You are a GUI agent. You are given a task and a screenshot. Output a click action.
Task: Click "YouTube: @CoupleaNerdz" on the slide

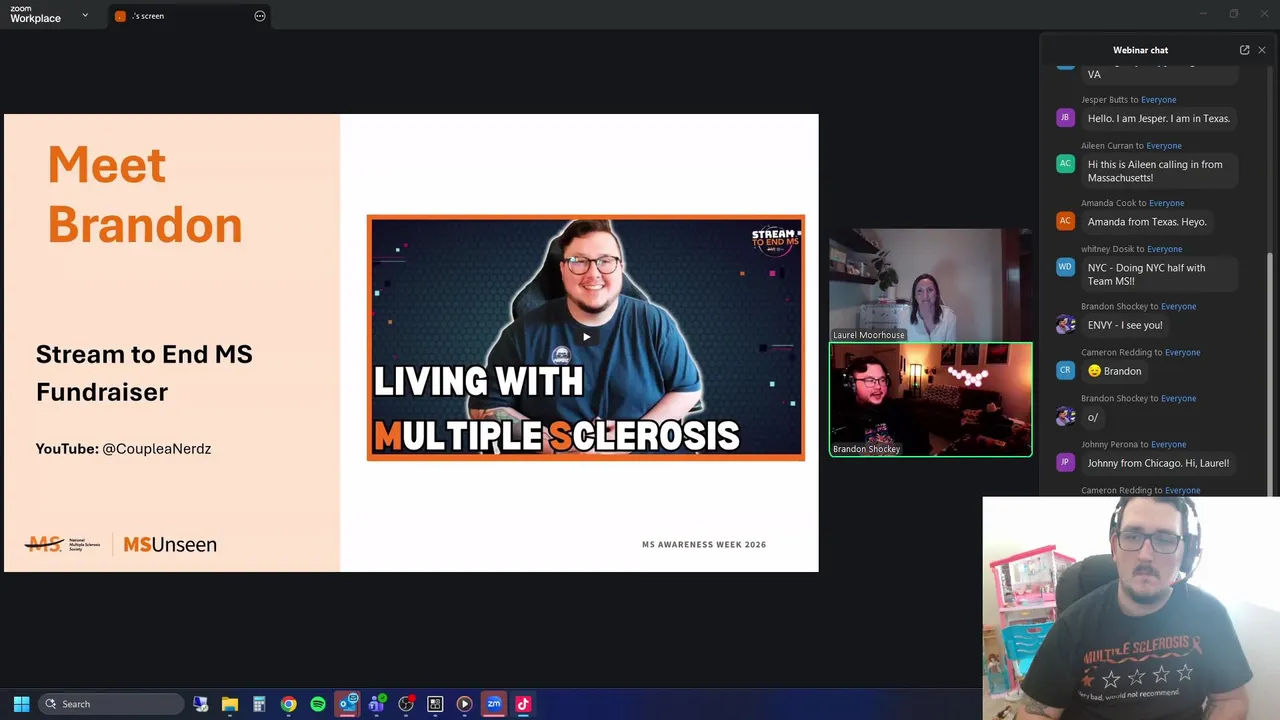123,449
